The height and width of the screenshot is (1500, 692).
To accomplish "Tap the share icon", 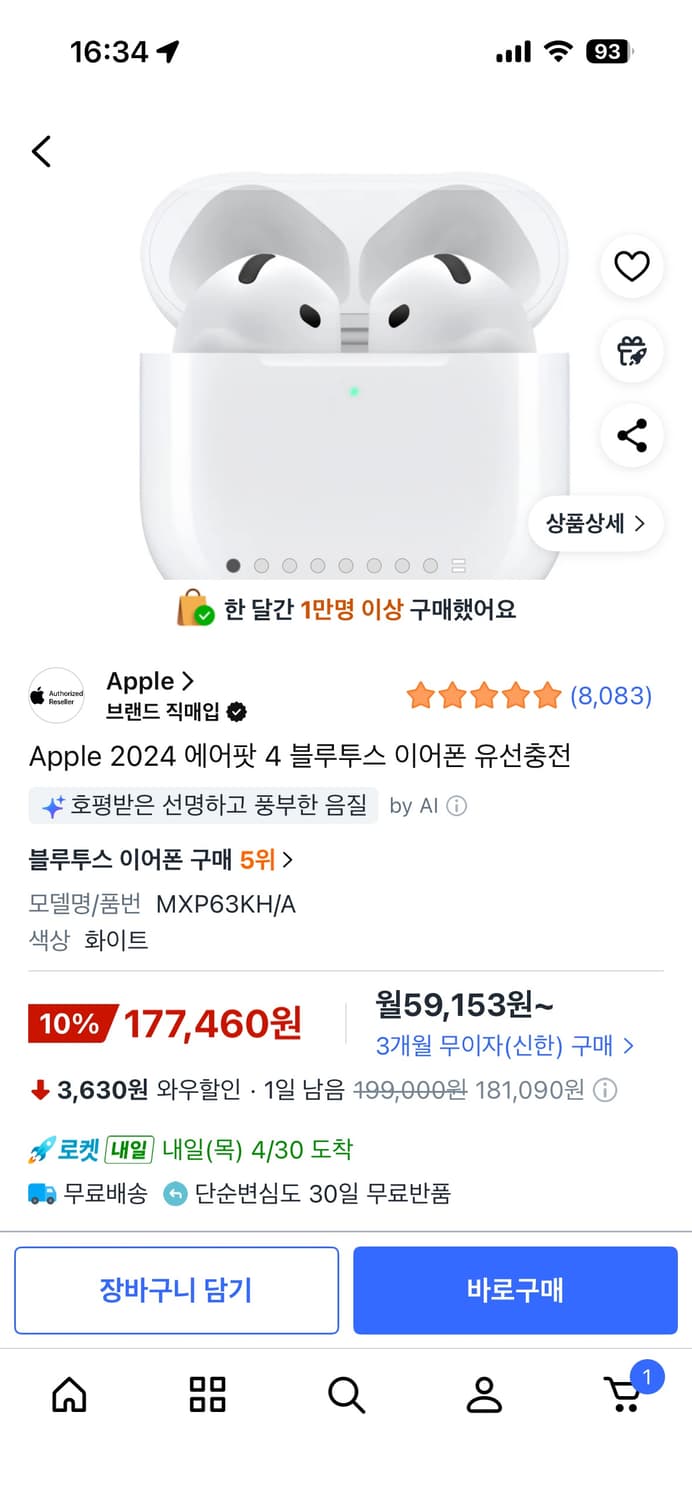I will (x=631, y=436).
